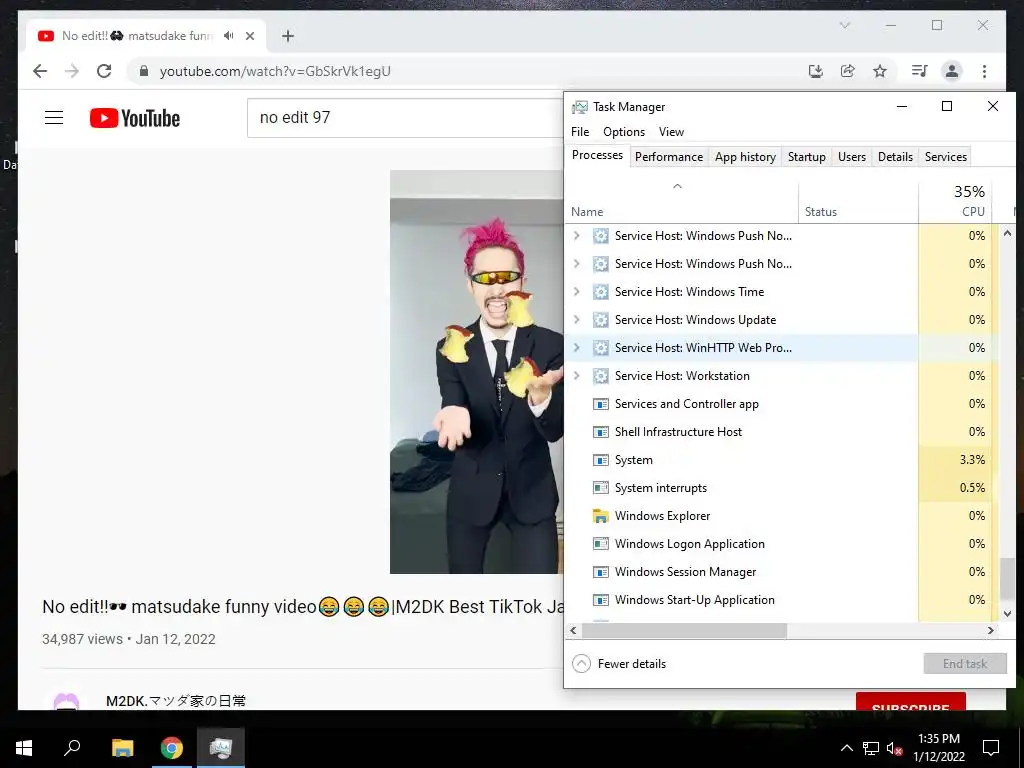Select Windows Start-Up Application process
Viewport: 1024px width, 768px height.
[781, 600]
